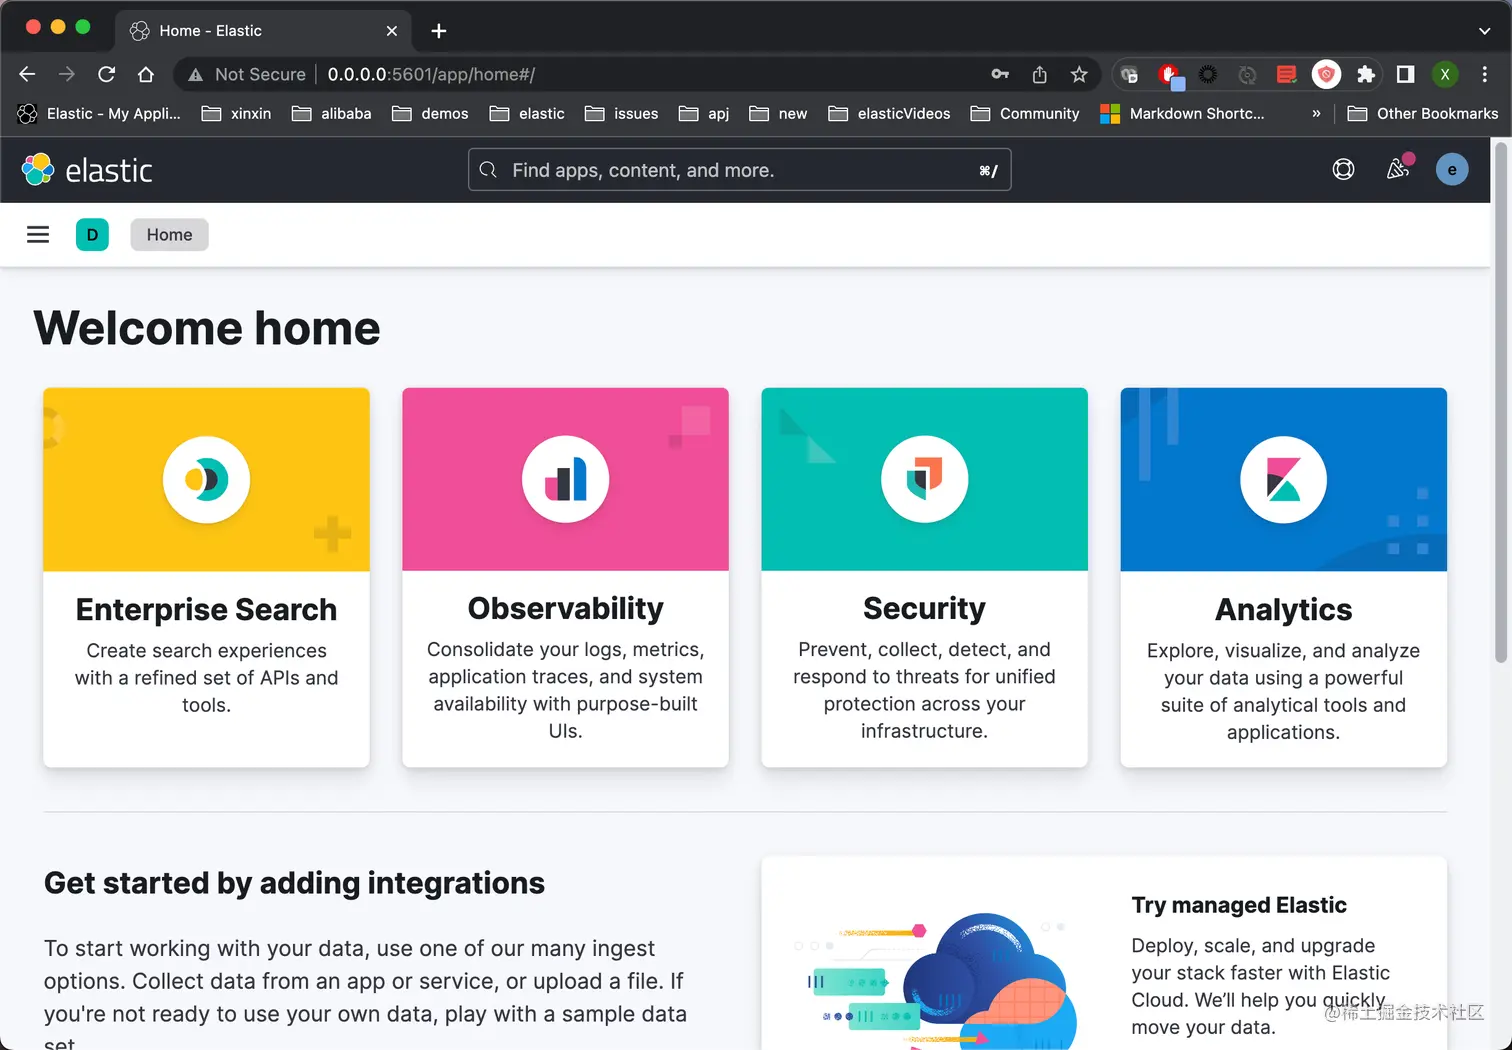
Task: Open Elastic - My Appli... bookmark
Action: [99, 114]
